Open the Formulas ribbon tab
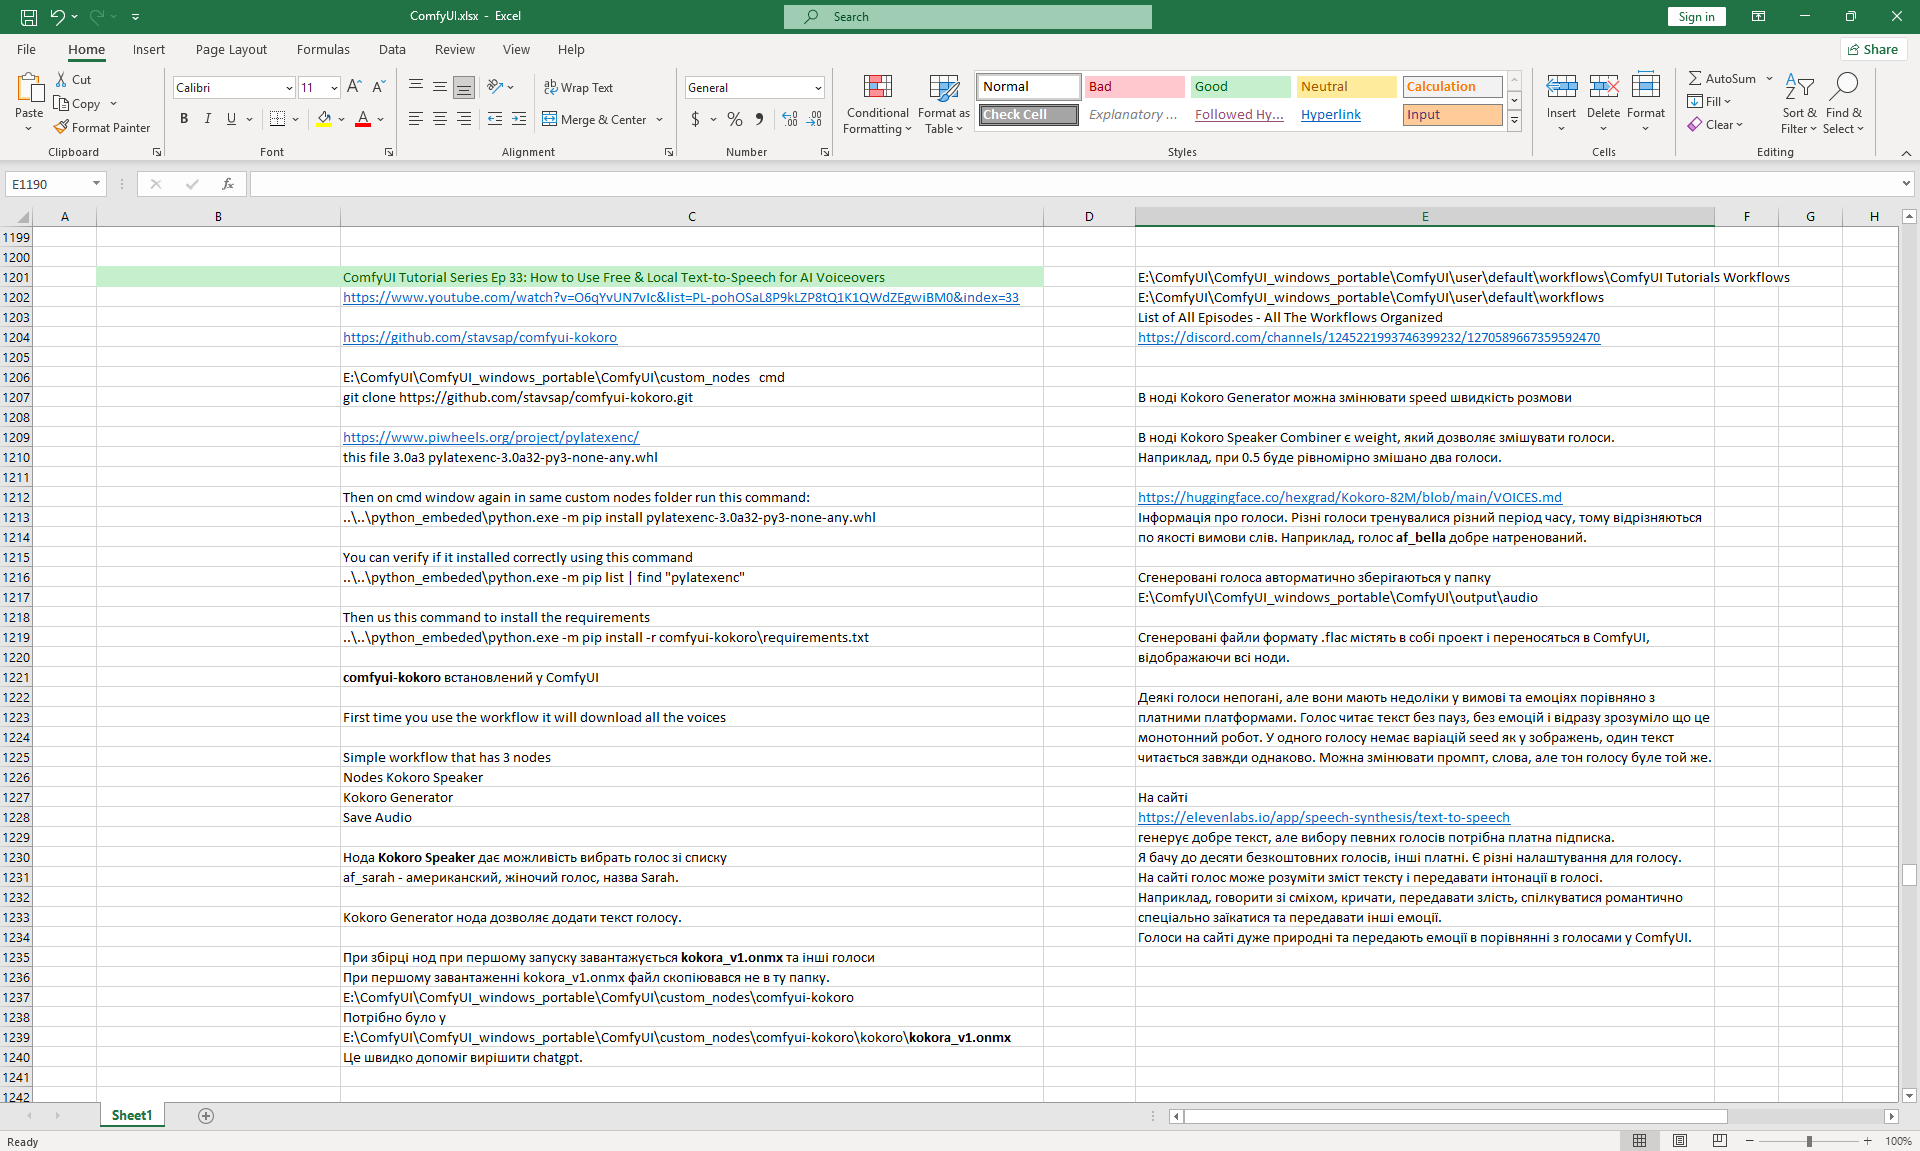Image resolution: width=1920 pixels, height=1151 pixels. pyautogui.click(x=323, y=49)
